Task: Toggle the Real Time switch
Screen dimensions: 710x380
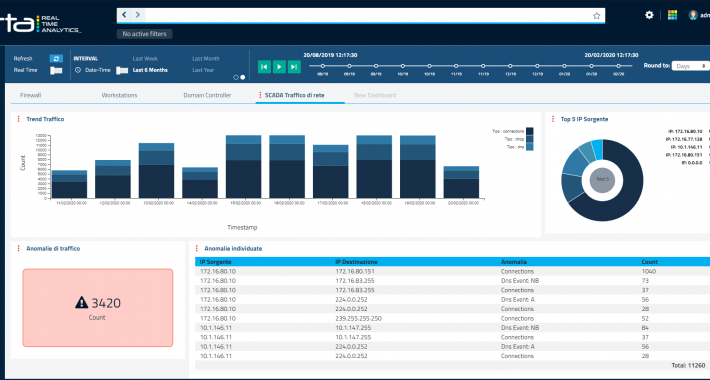Action: (x=56, y=70)
